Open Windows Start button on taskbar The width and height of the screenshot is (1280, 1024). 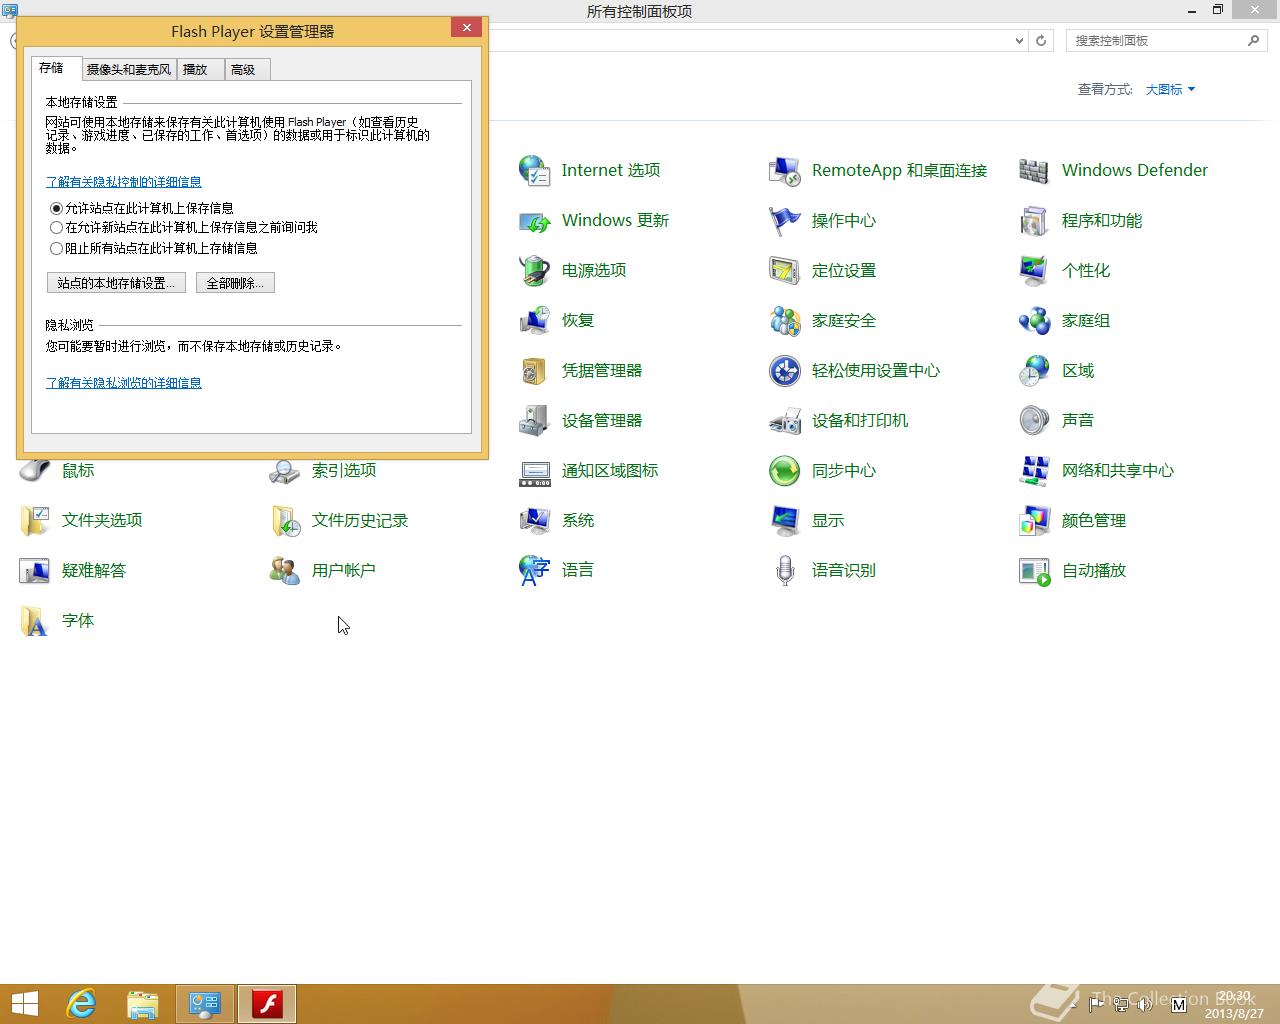click(25, 1004)
